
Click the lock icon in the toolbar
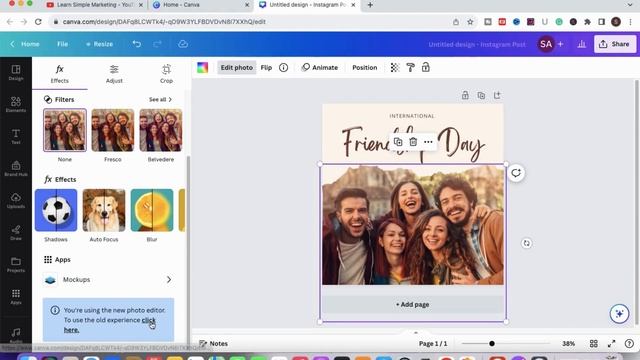(426, 67)
